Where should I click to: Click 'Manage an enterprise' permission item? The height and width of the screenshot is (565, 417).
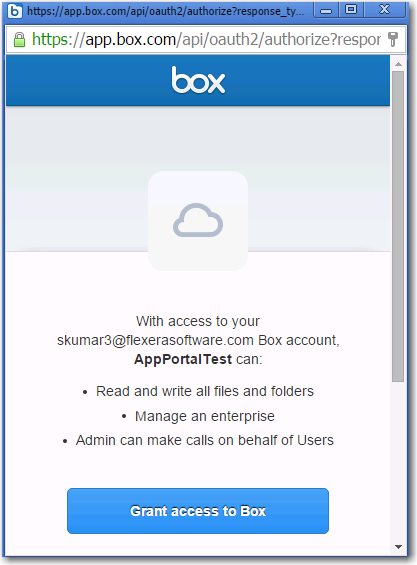tap(205, 416)
